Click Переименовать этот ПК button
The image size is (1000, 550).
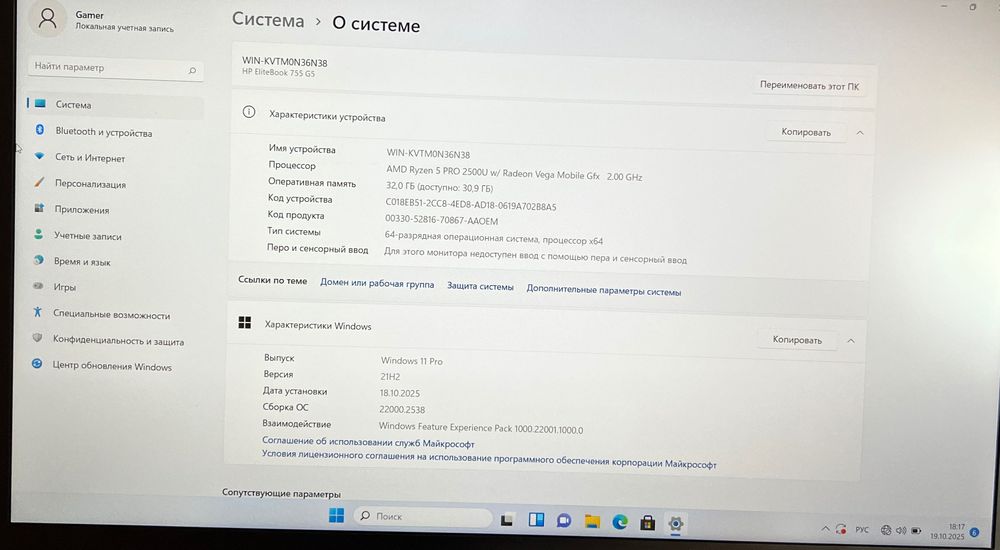[809, 85]
